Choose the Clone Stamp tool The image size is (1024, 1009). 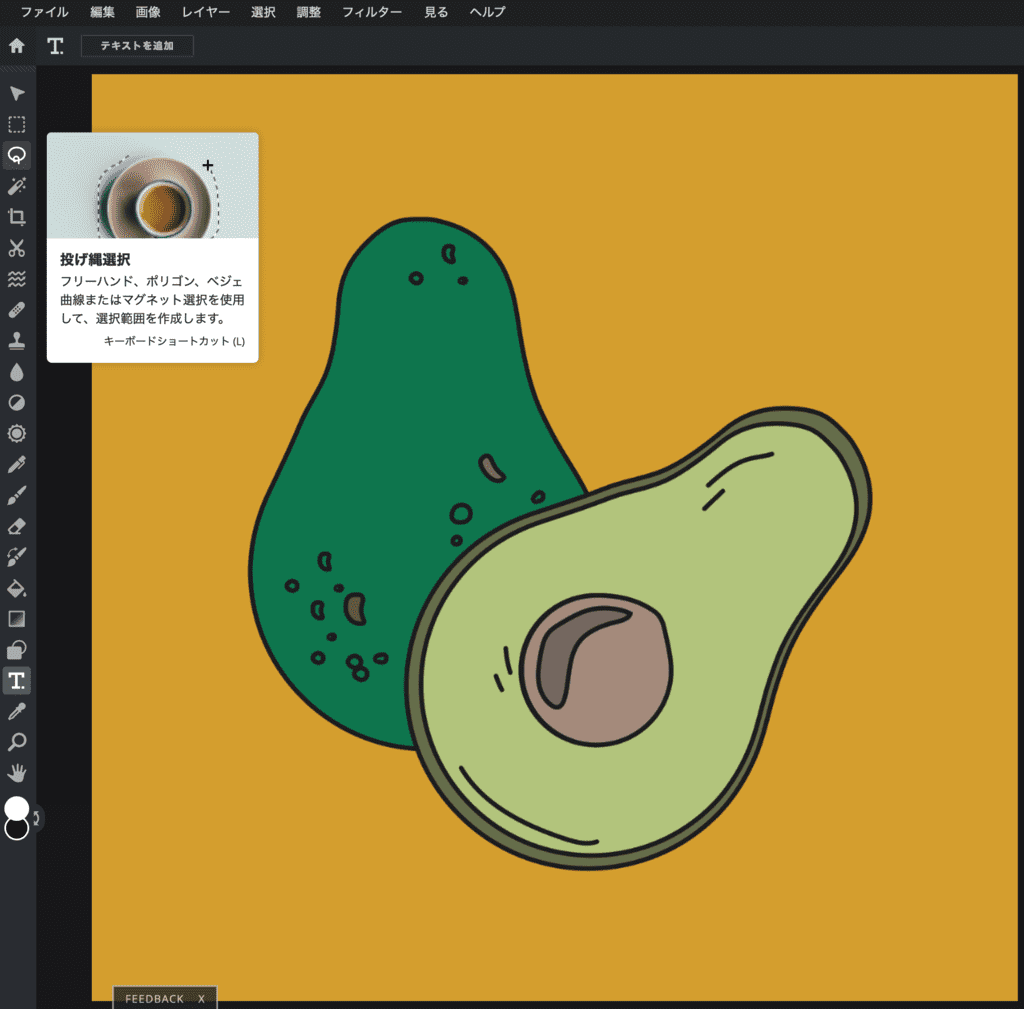(16, 340)
